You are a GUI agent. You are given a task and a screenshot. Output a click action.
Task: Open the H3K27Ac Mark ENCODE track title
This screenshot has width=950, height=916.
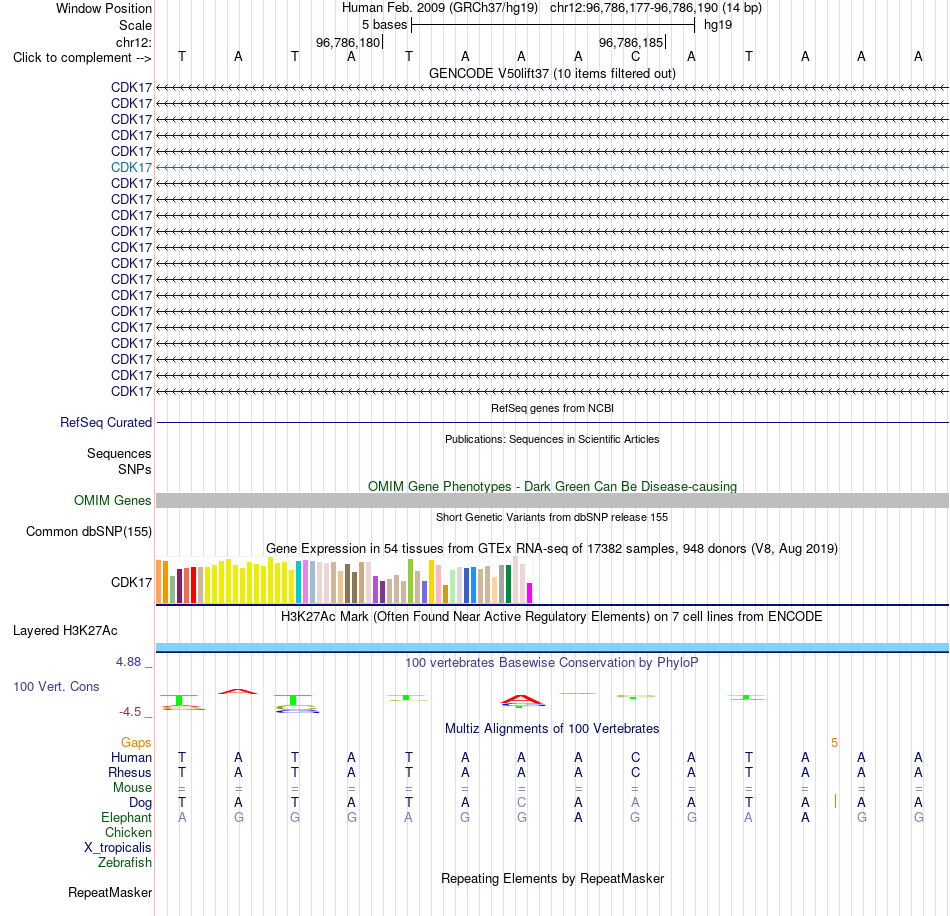552,617
